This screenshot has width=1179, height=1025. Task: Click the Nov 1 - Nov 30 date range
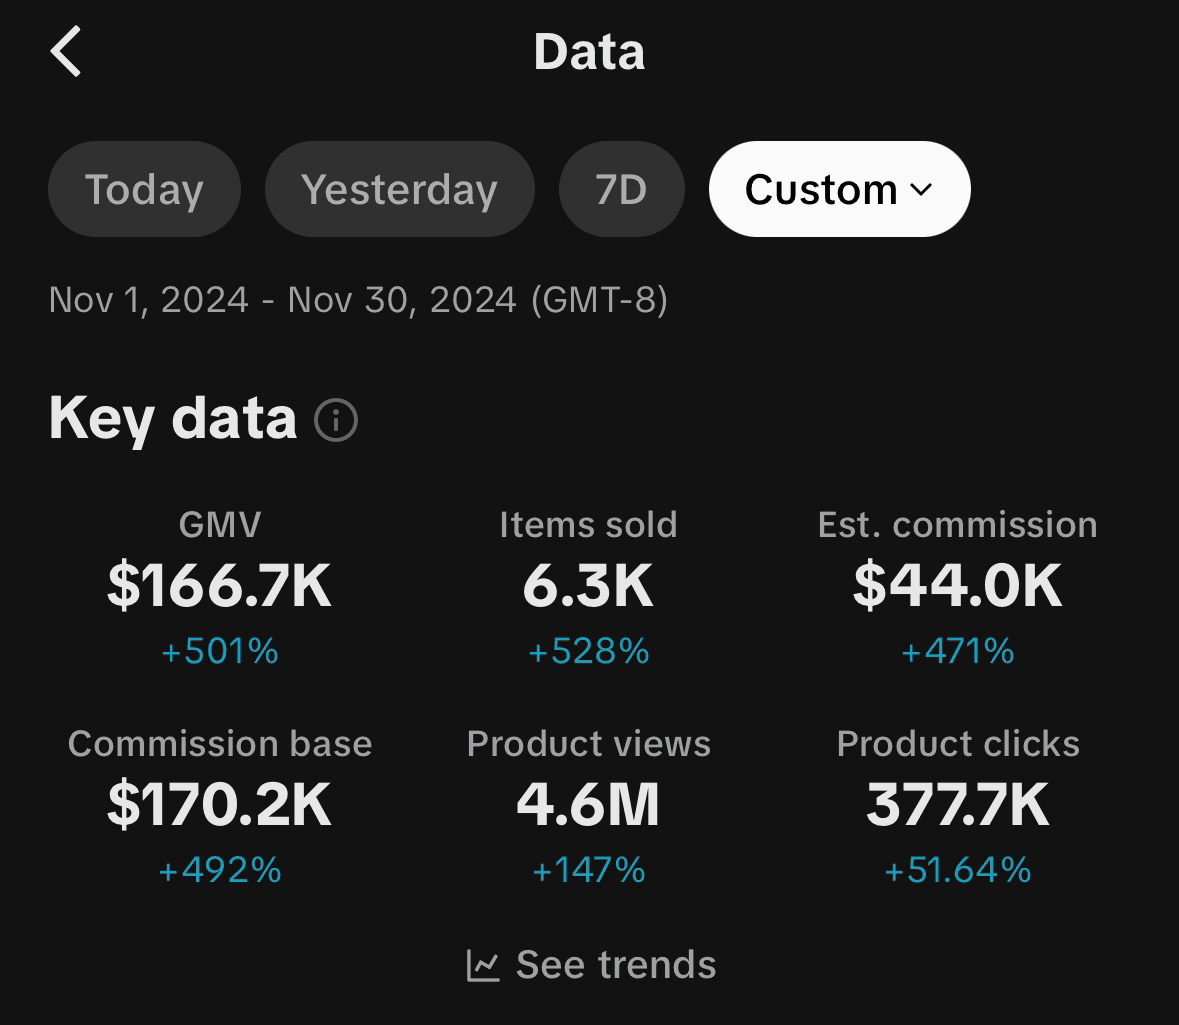point(358,300)
